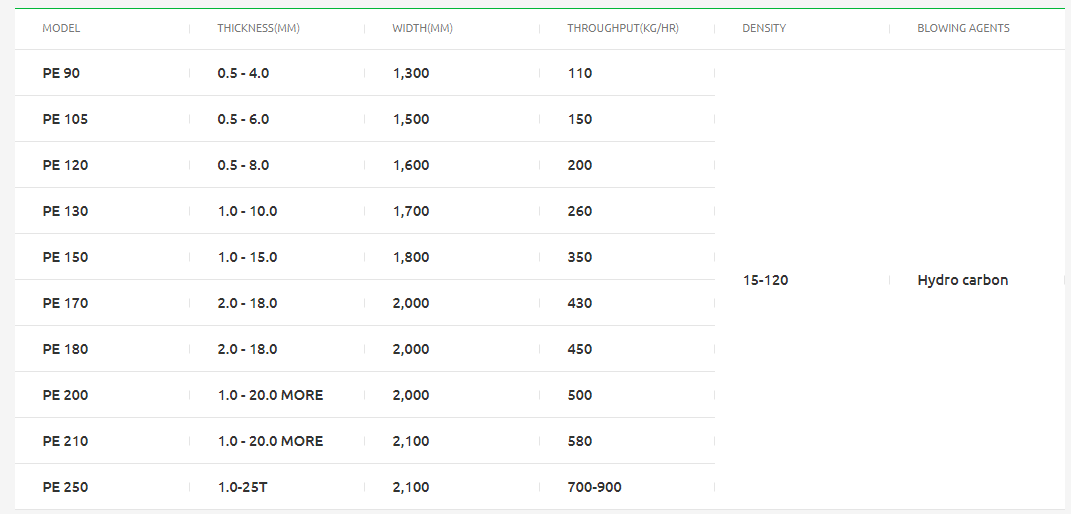This screenshot has width=1071, height=514.
Task: Select the 1.0-25T thickness cell
Action: coord(247,487)
